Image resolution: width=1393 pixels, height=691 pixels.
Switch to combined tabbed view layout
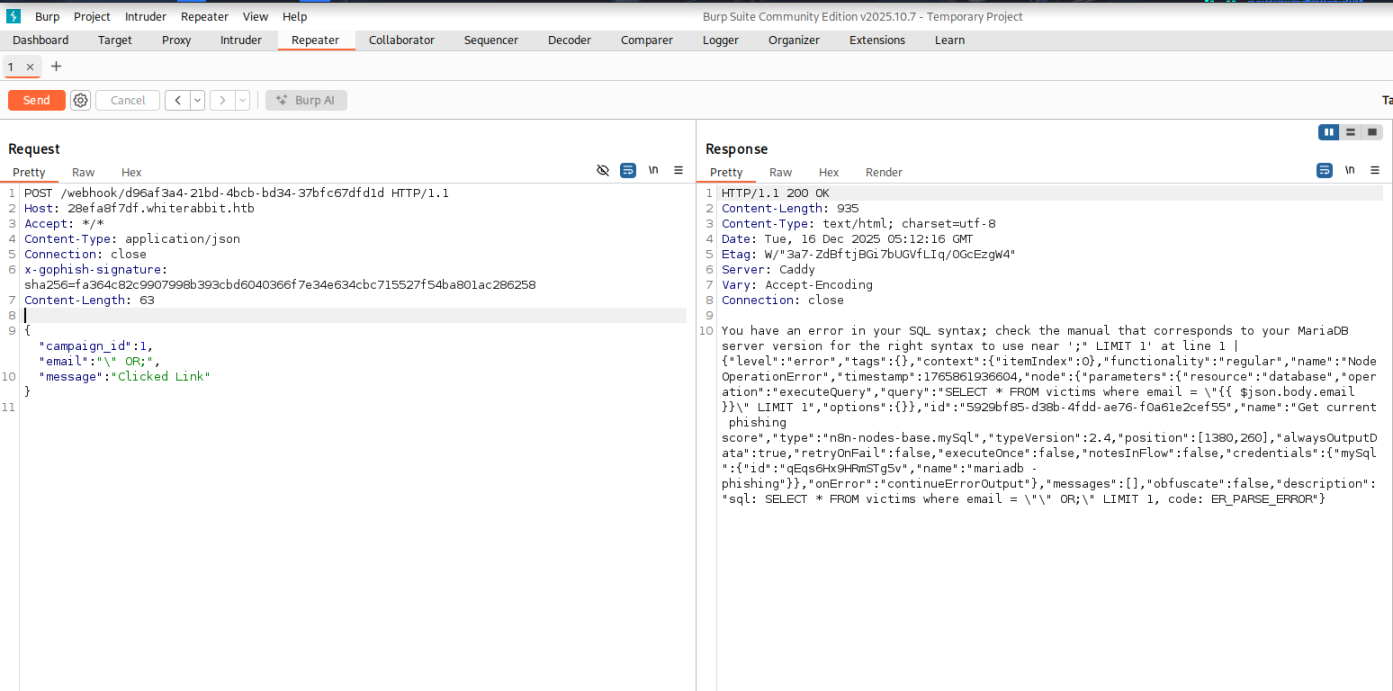click(1372, 132)
